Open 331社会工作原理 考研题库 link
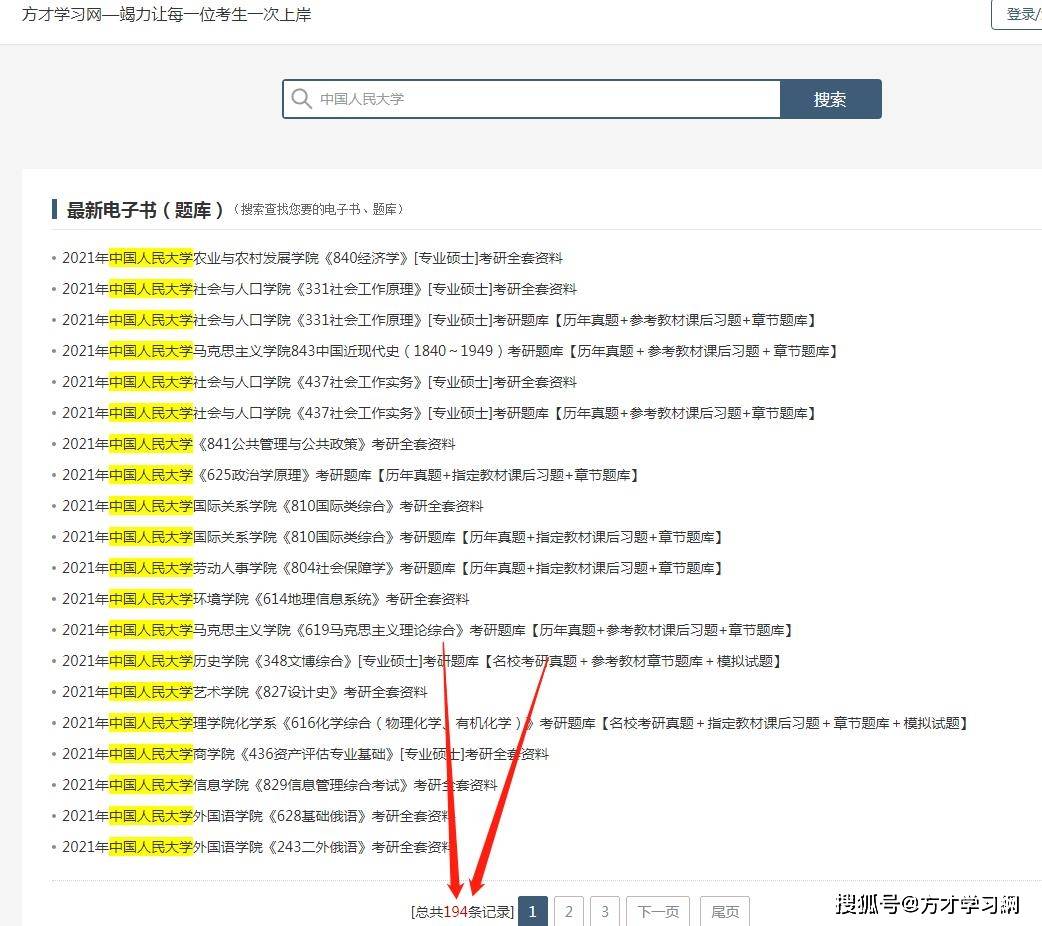The width and height of the screenshot is (1042, 926). click(439, 320)
